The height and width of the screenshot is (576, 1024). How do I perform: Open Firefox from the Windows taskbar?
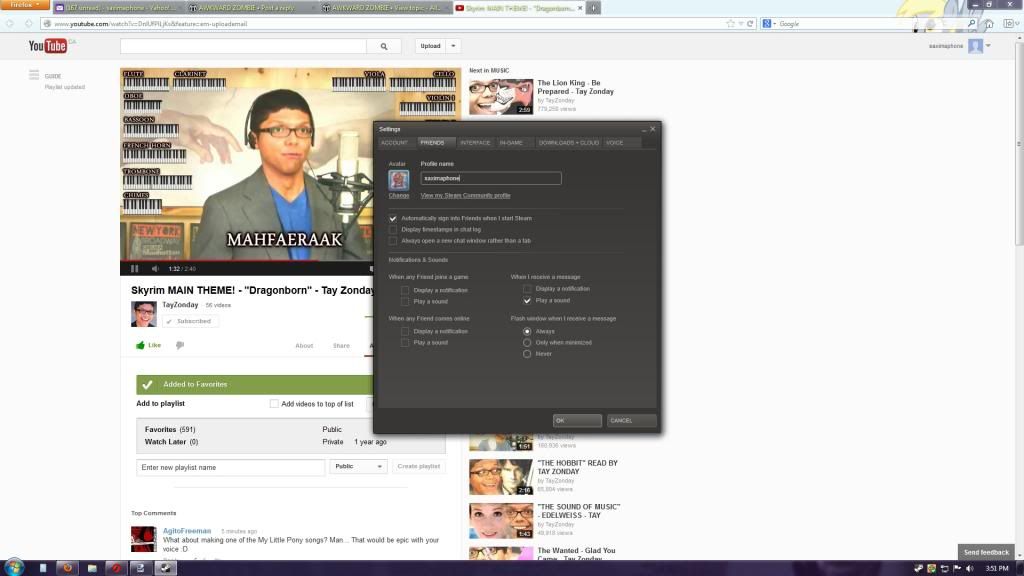tap(68, 567)
